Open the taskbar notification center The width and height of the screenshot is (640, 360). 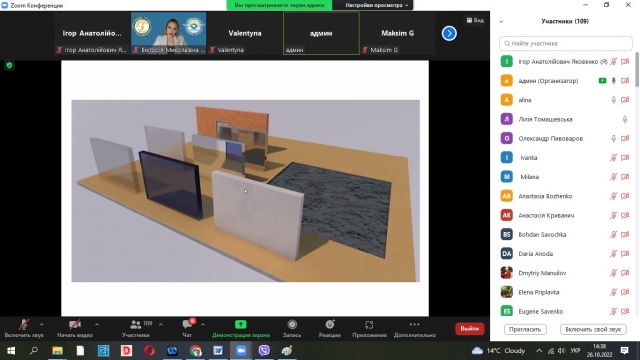[624, 351]
